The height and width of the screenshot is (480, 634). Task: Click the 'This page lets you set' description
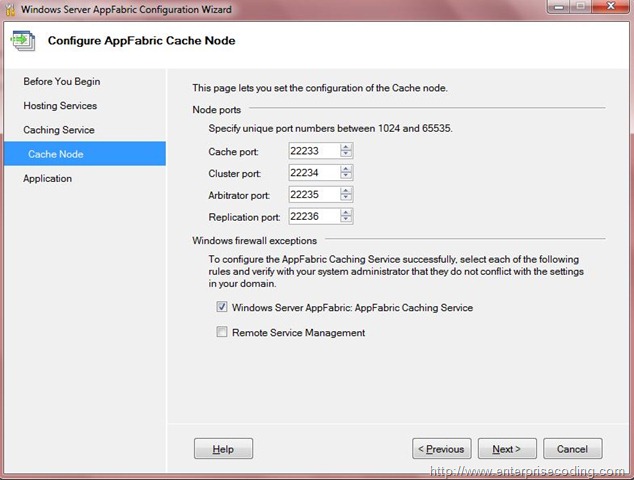coord(320,88)
